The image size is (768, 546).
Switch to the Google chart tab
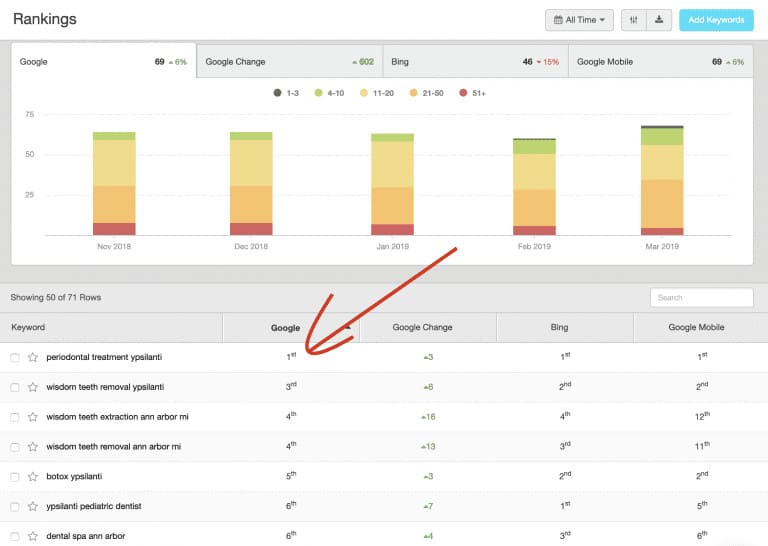103,62
